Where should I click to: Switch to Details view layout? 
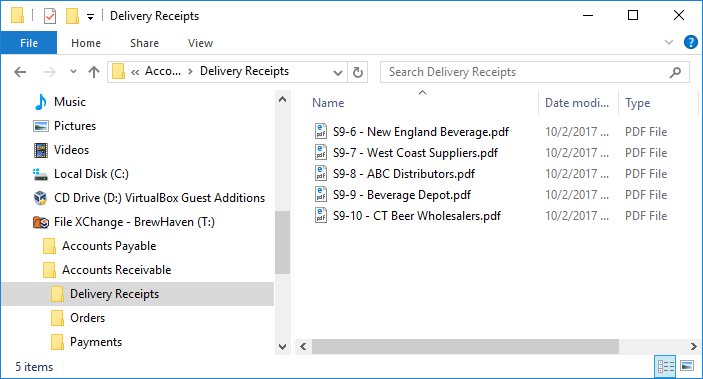[665, 366]
